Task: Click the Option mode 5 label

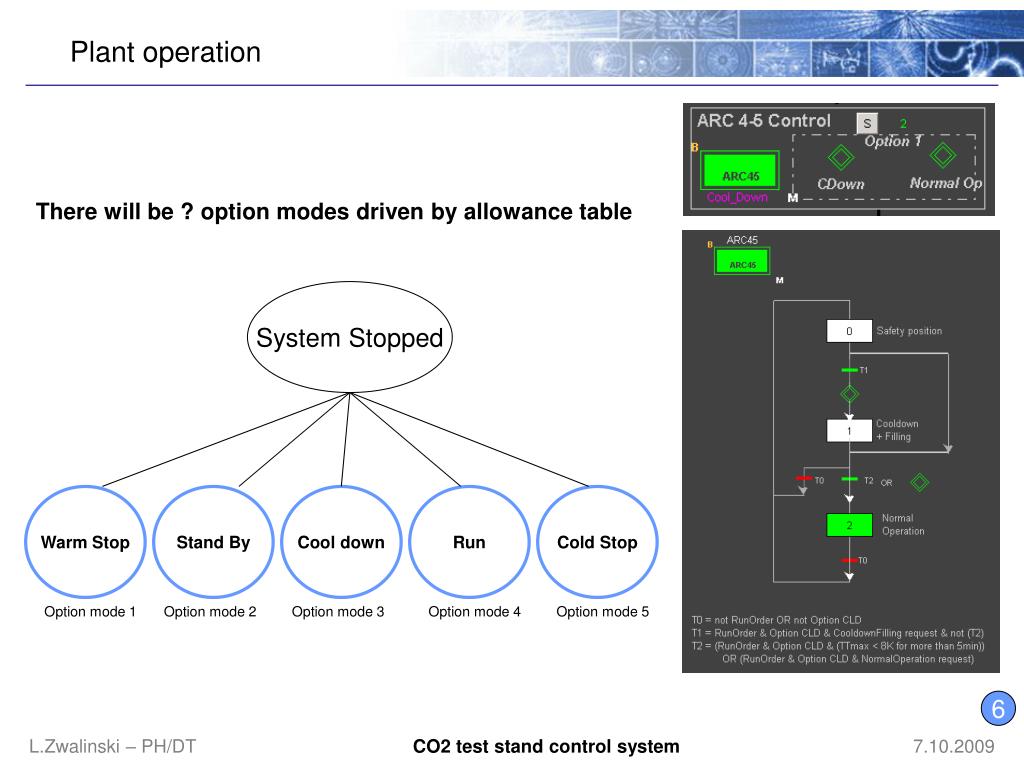Action: [x=602, y=612]
